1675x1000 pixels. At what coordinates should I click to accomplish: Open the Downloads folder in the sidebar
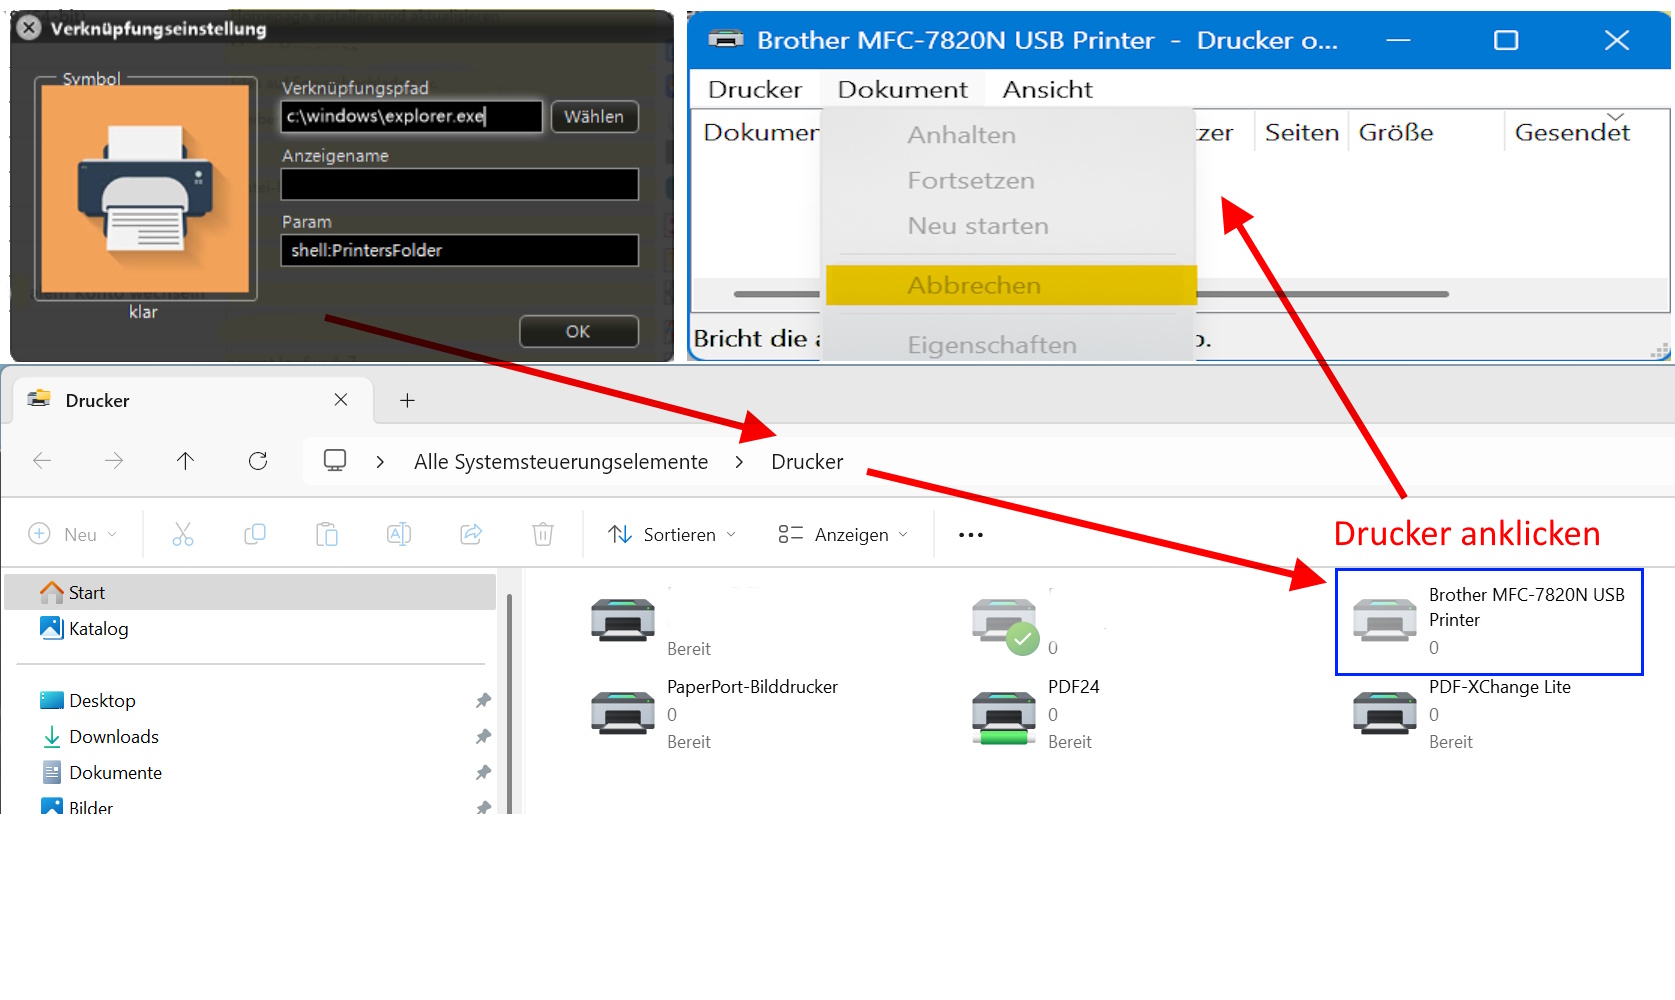pos(114,737)
